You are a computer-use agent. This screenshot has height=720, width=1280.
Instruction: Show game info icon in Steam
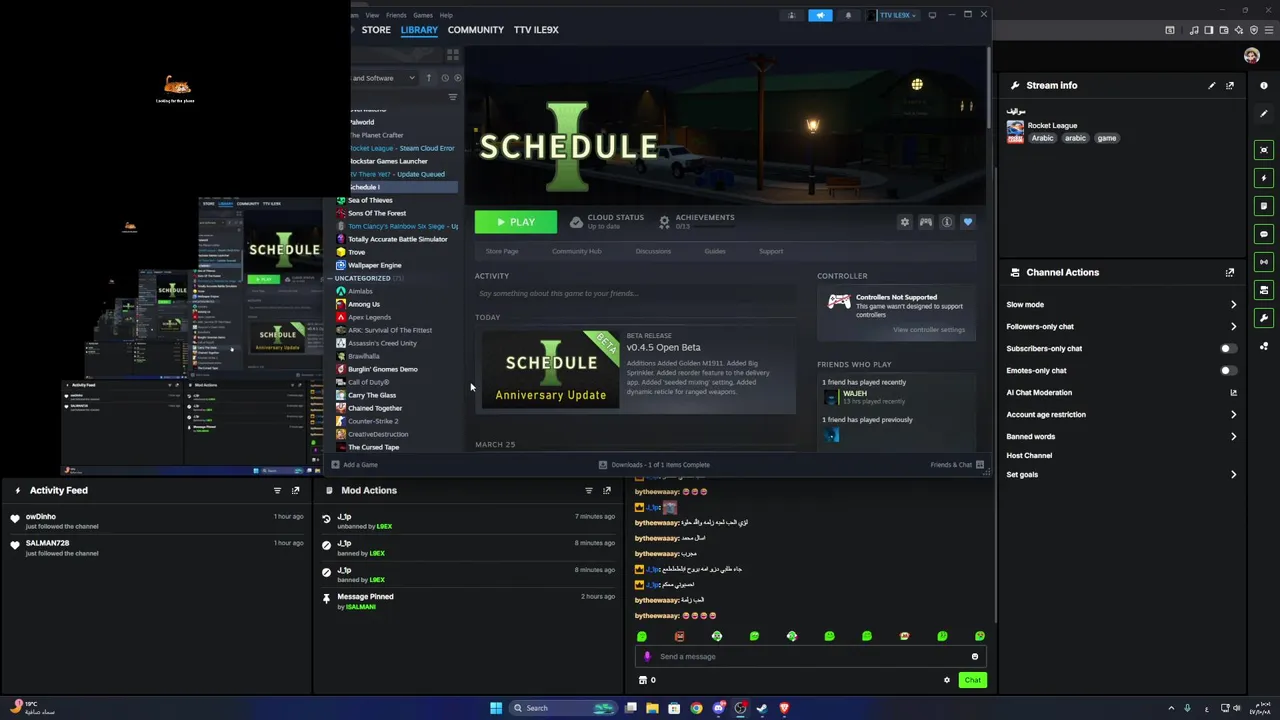(x=947, y=222)
